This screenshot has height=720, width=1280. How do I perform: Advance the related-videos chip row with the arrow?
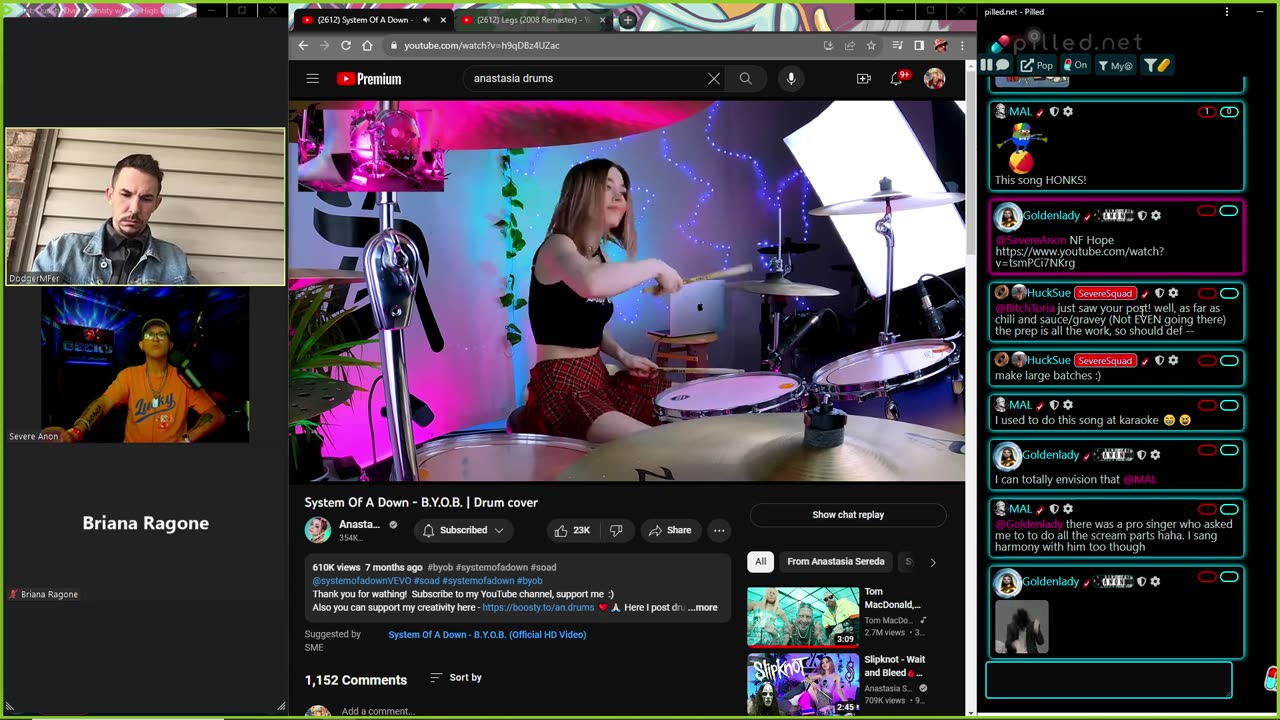pos(933,562)
